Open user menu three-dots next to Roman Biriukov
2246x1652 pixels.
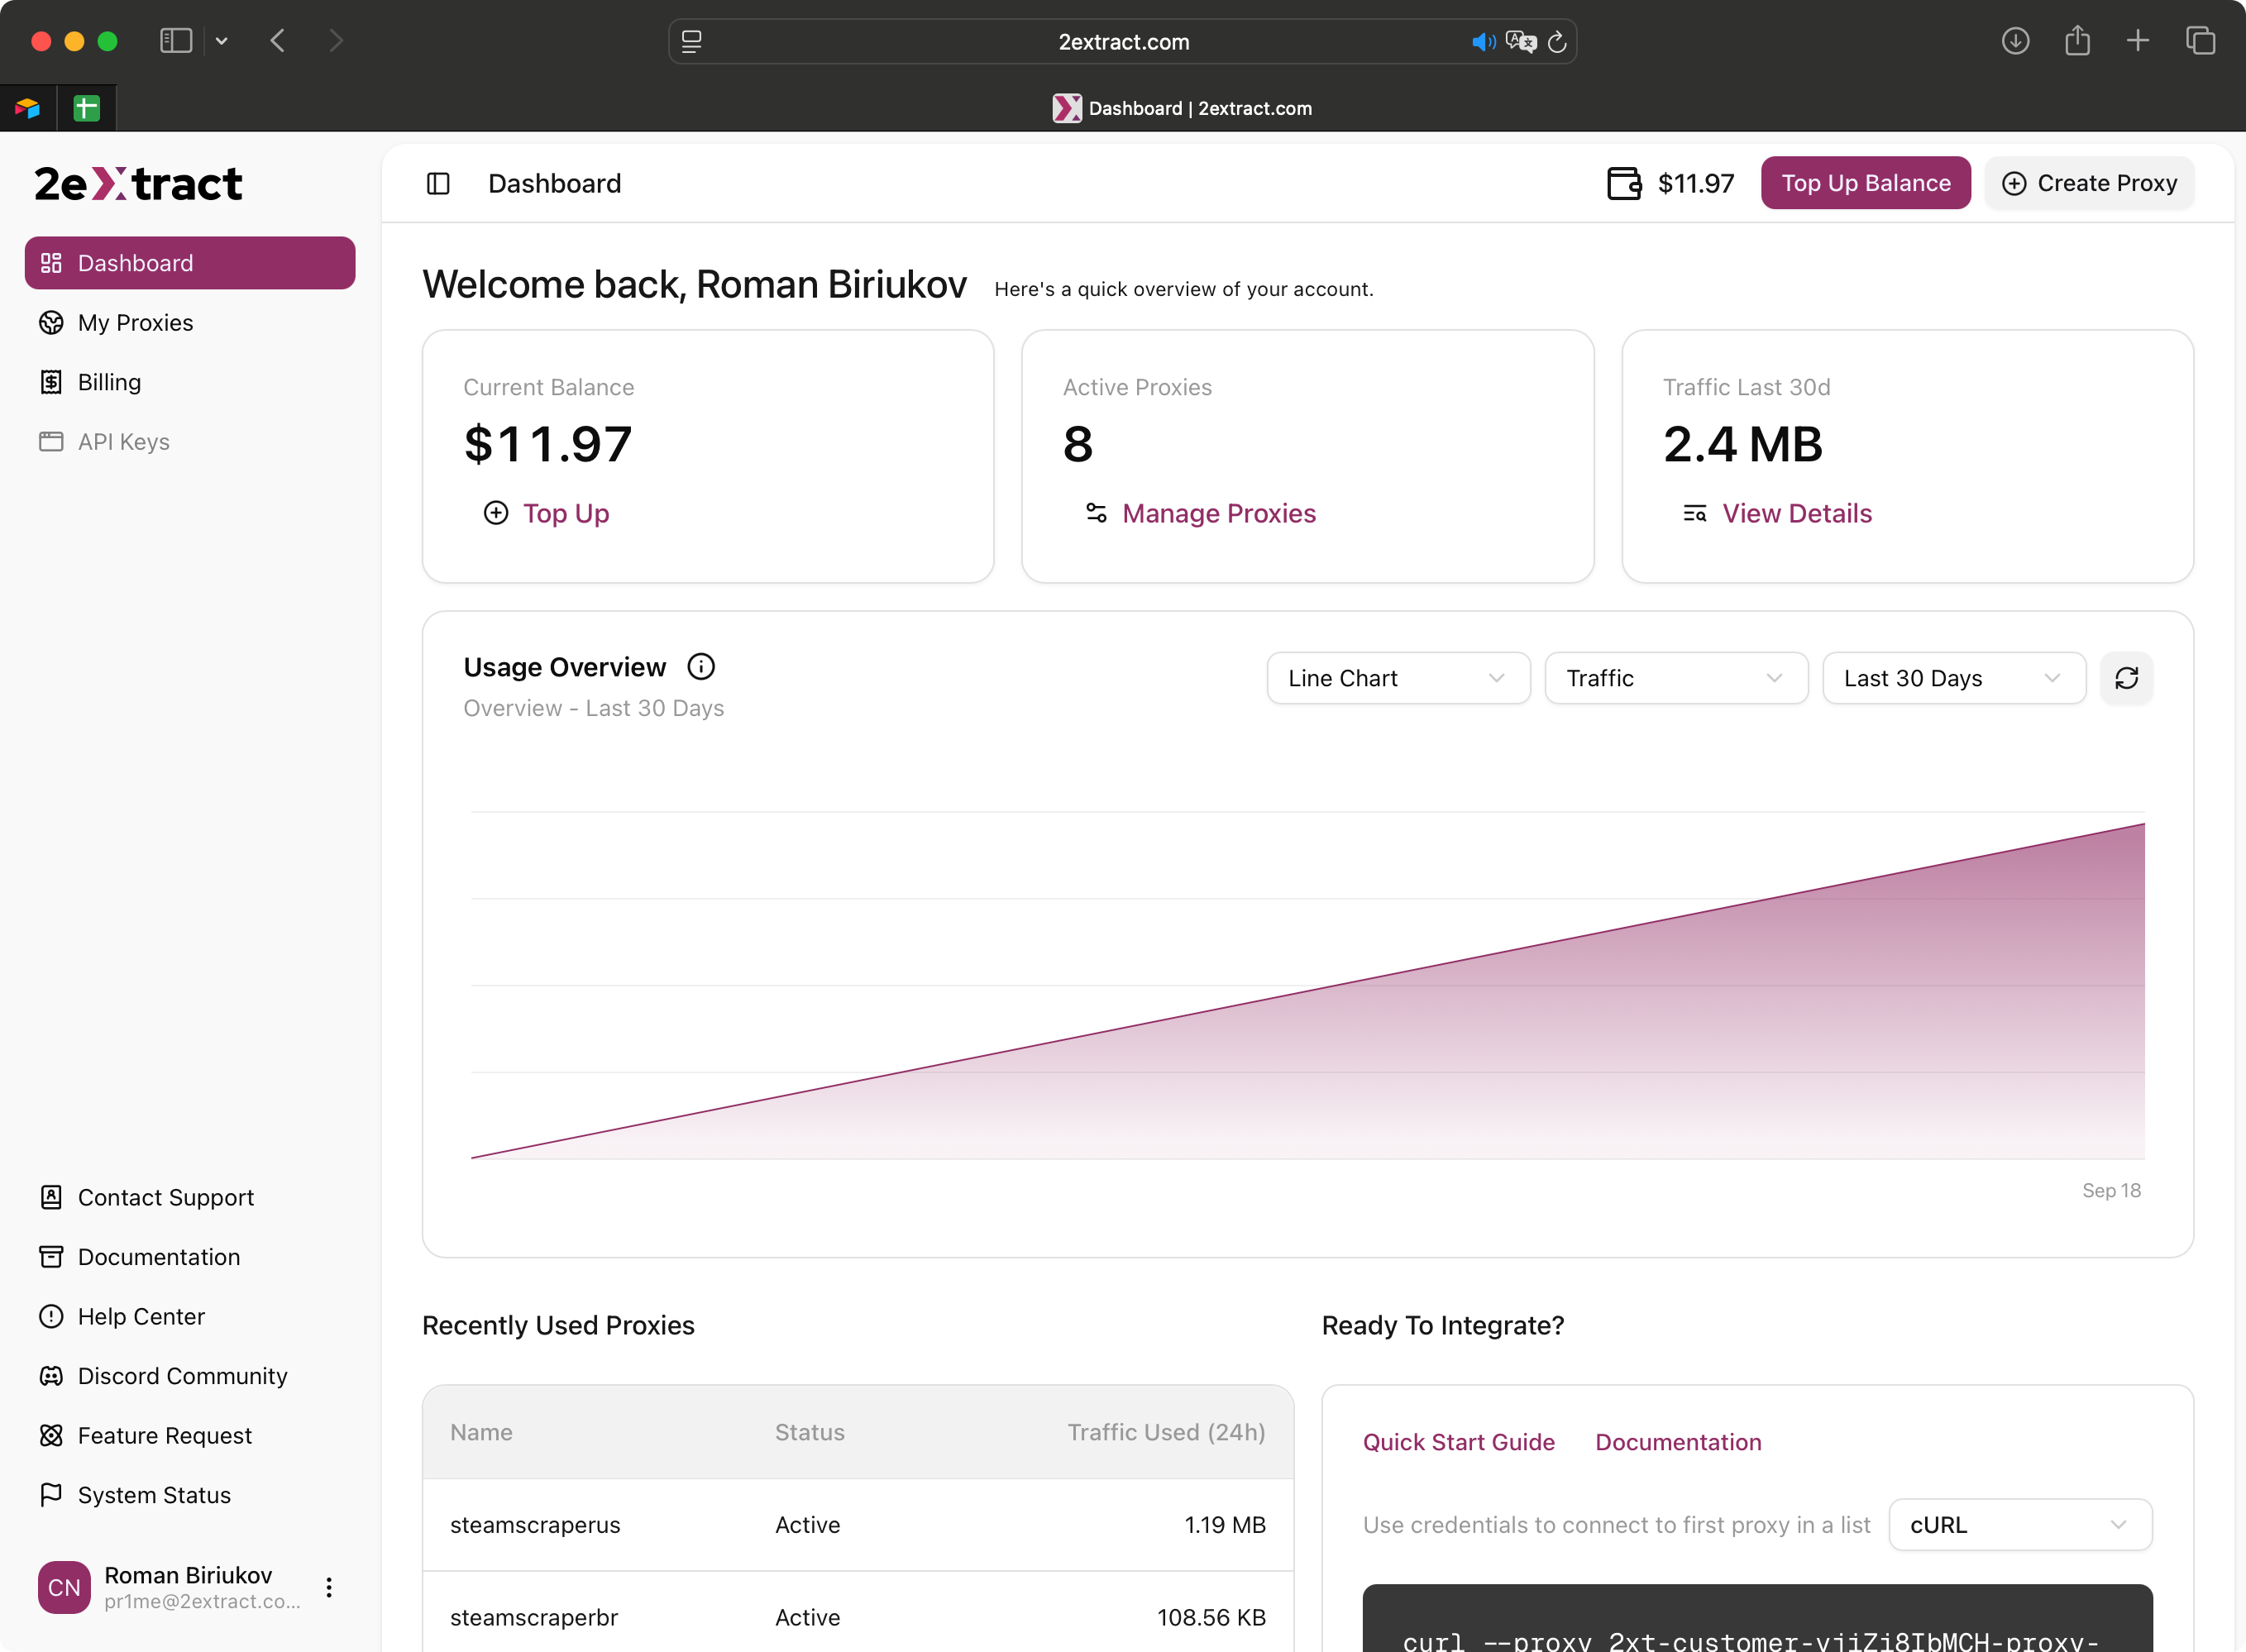click(329, 1587)
